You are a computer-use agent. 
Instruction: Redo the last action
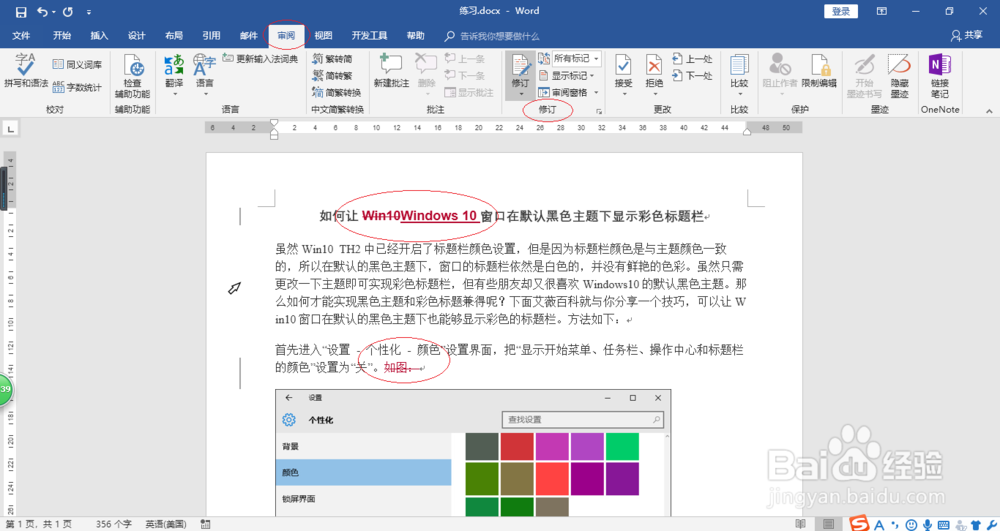[x=68, y=11]
